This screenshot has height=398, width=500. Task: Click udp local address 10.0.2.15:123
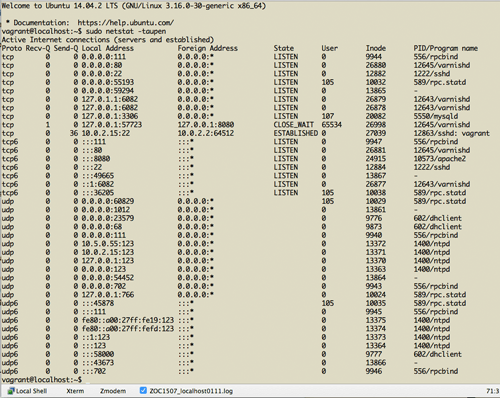pyautogui.click(x=108, y=252)
